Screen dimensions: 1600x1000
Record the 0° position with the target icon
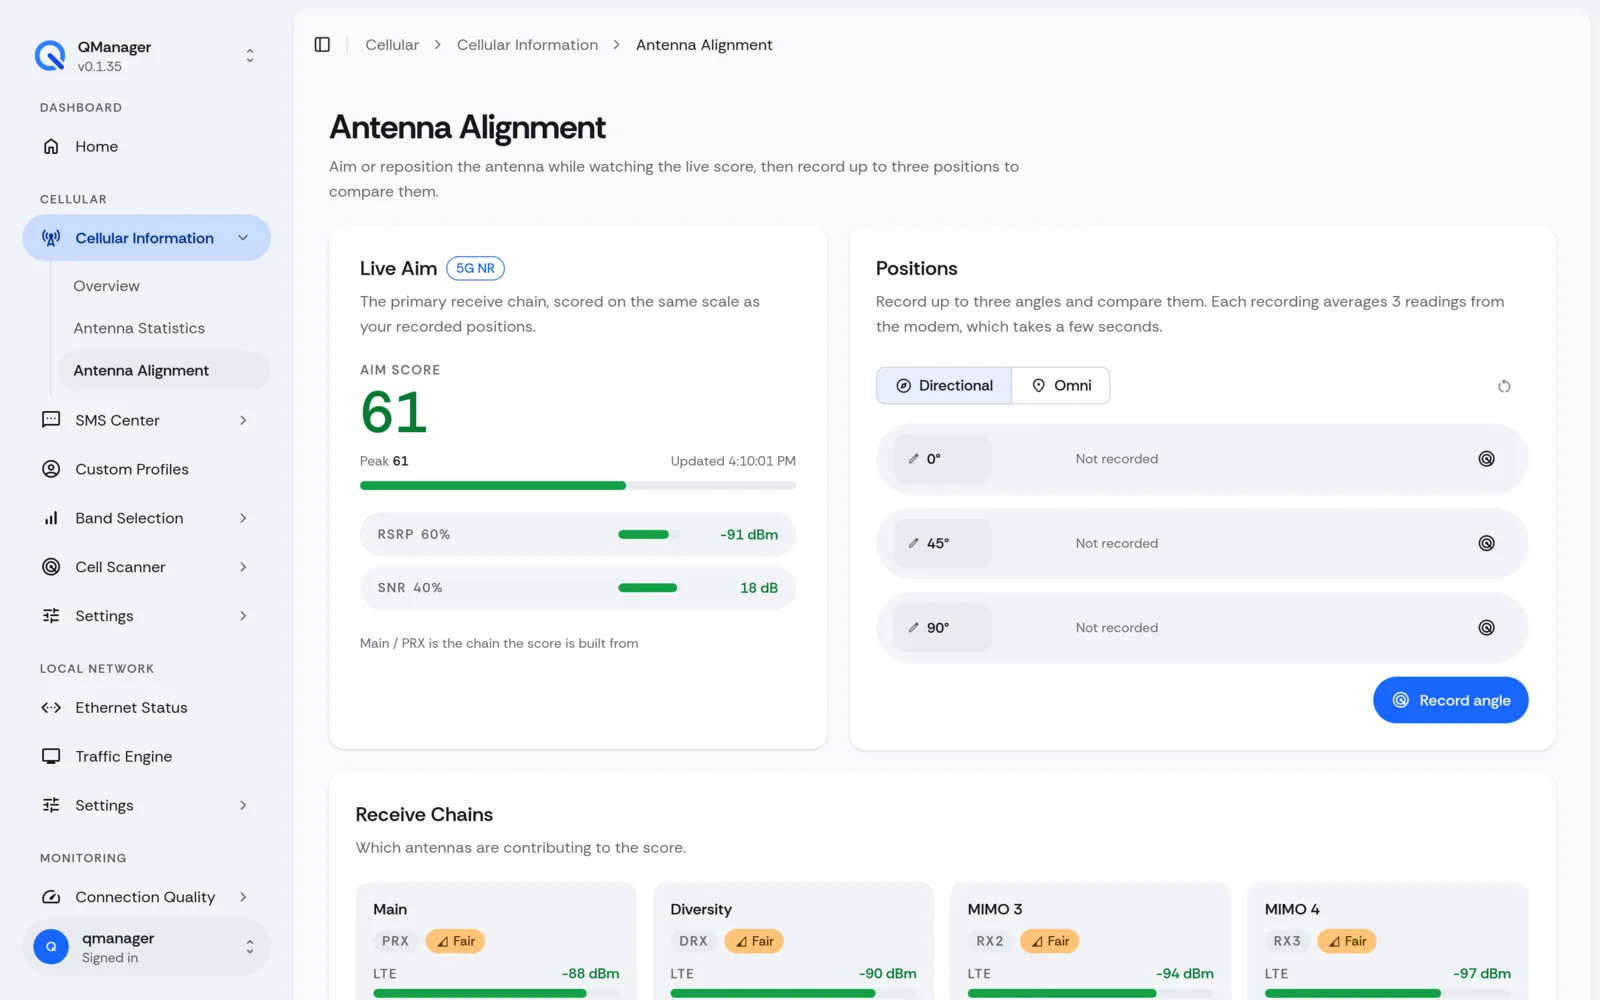(x=1486, y=459)
